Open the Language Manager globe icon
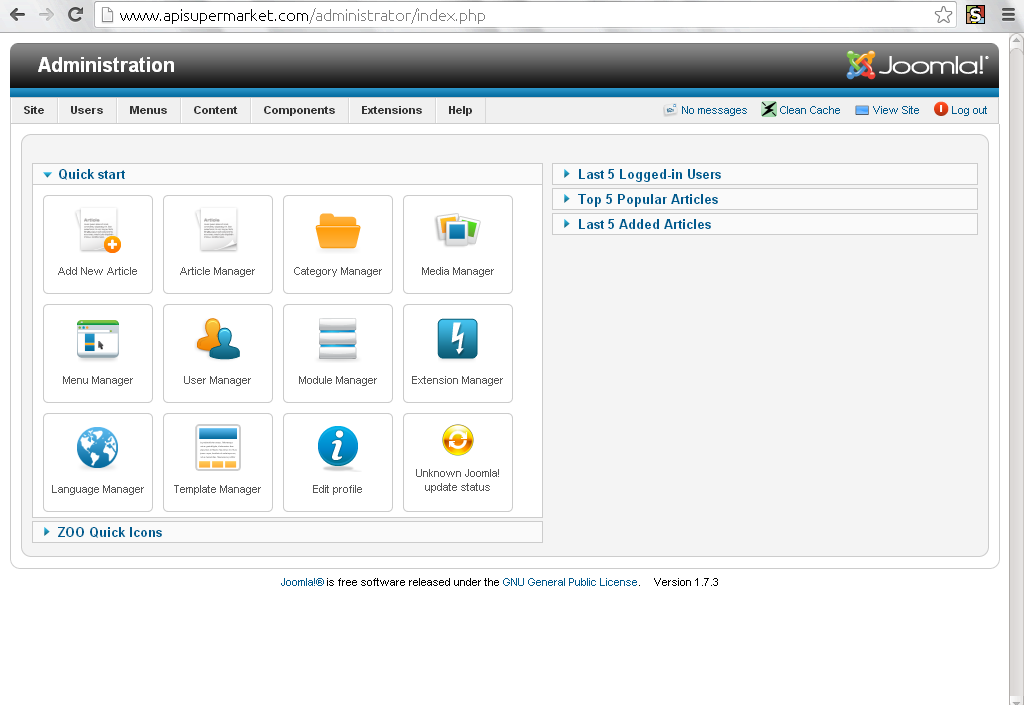1024x705 pixels. click(x=98, y=448)
